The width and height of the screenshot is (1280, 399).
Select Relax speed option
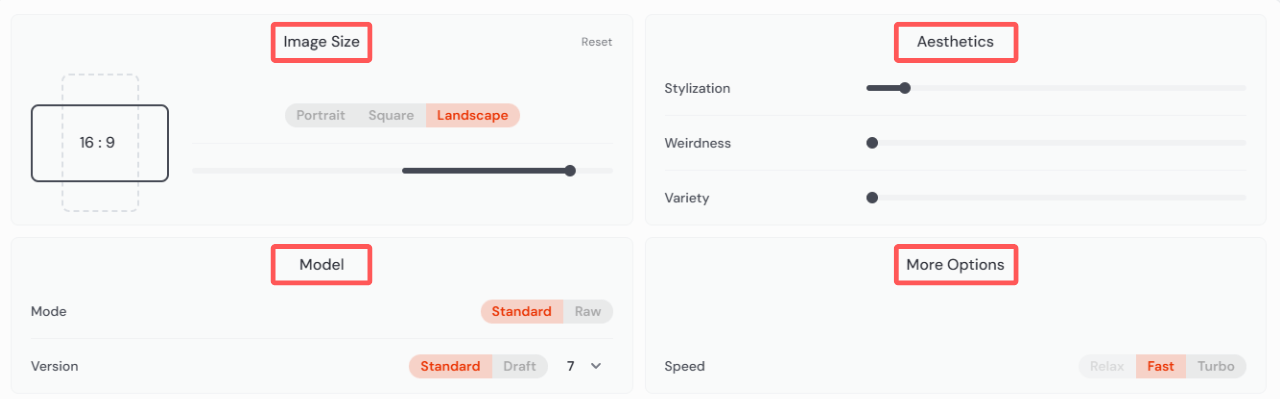coord(1107,366)
